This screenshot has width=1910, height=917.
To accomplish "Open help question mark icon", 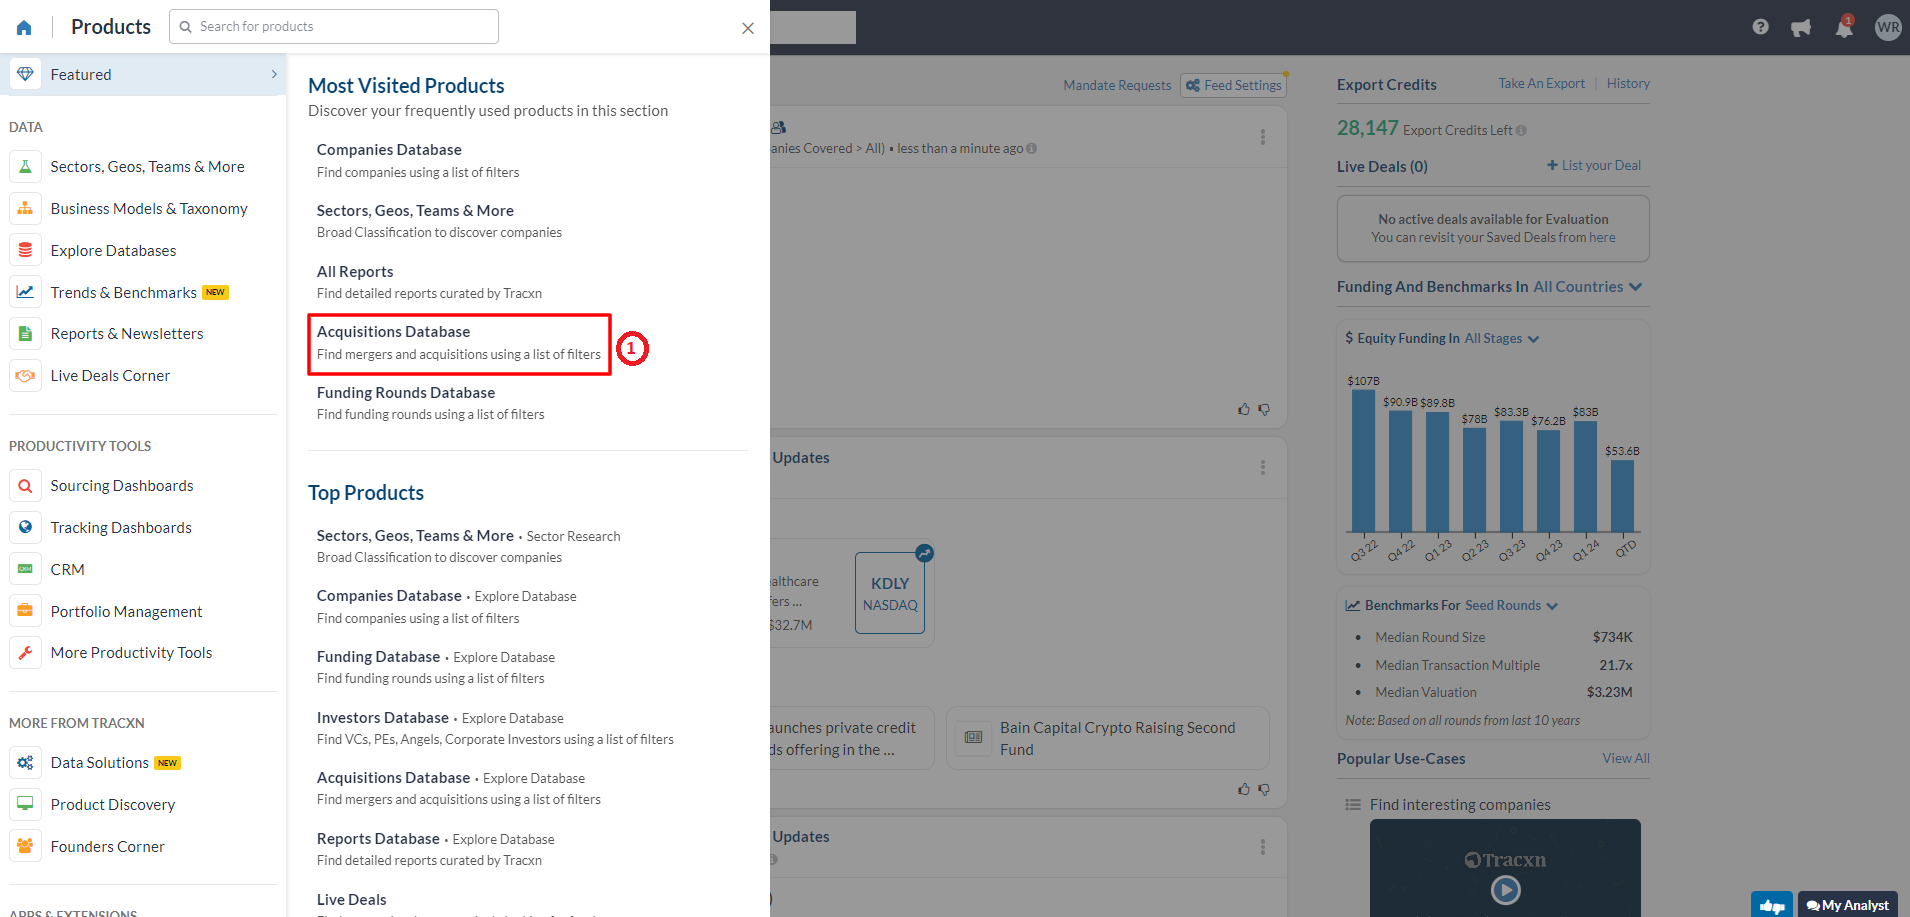I will [x=1760, y=27].
